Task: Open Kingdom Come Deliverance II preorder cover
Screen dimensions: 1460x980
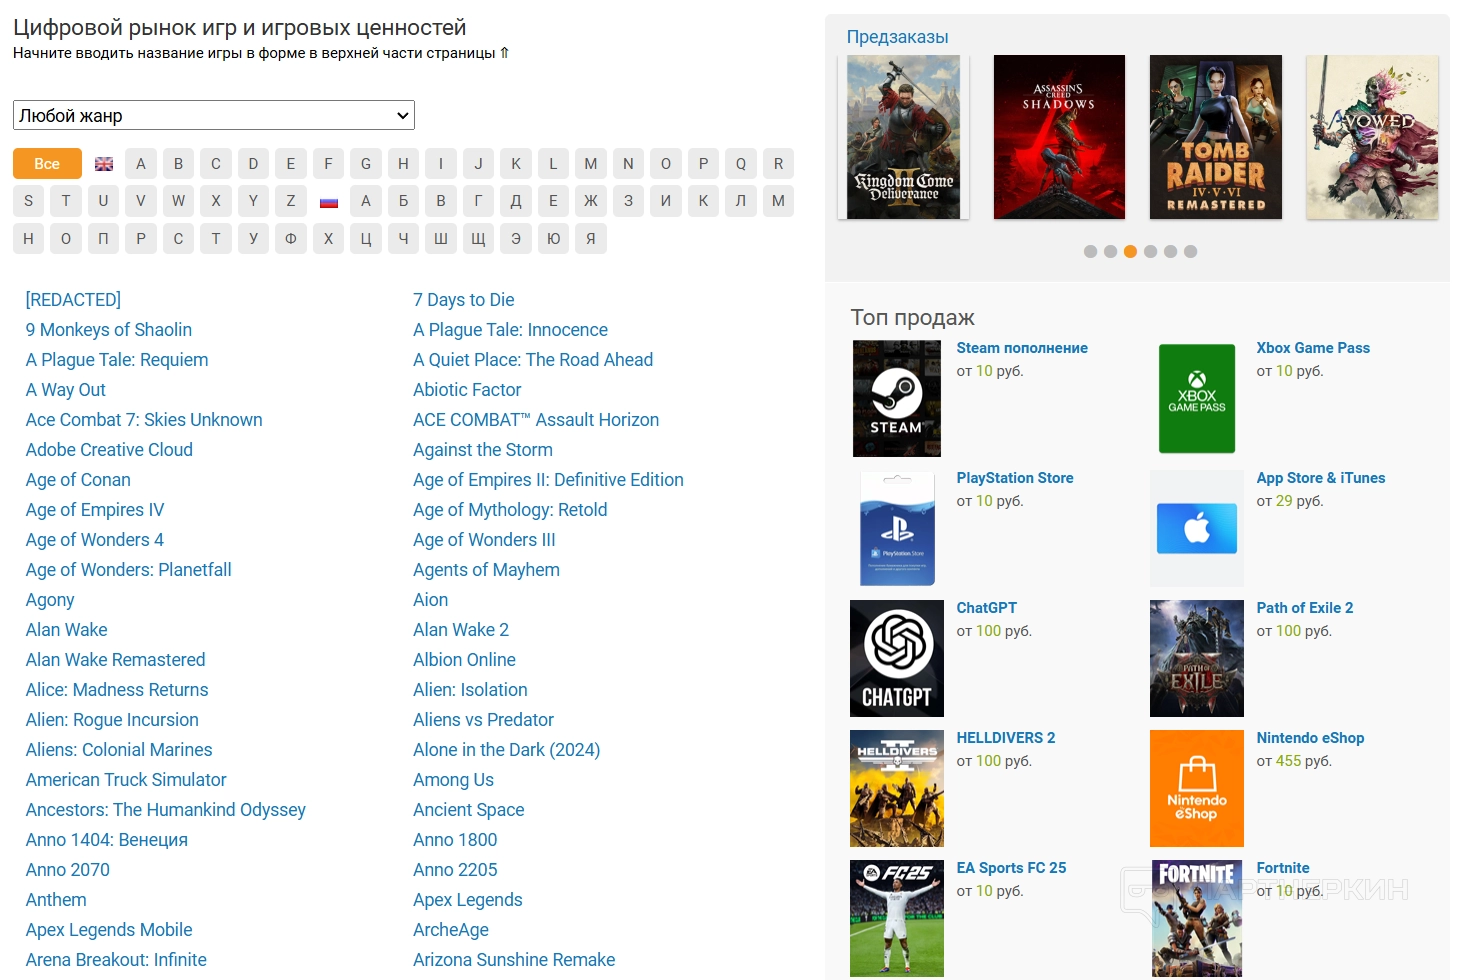Action: 903,137
